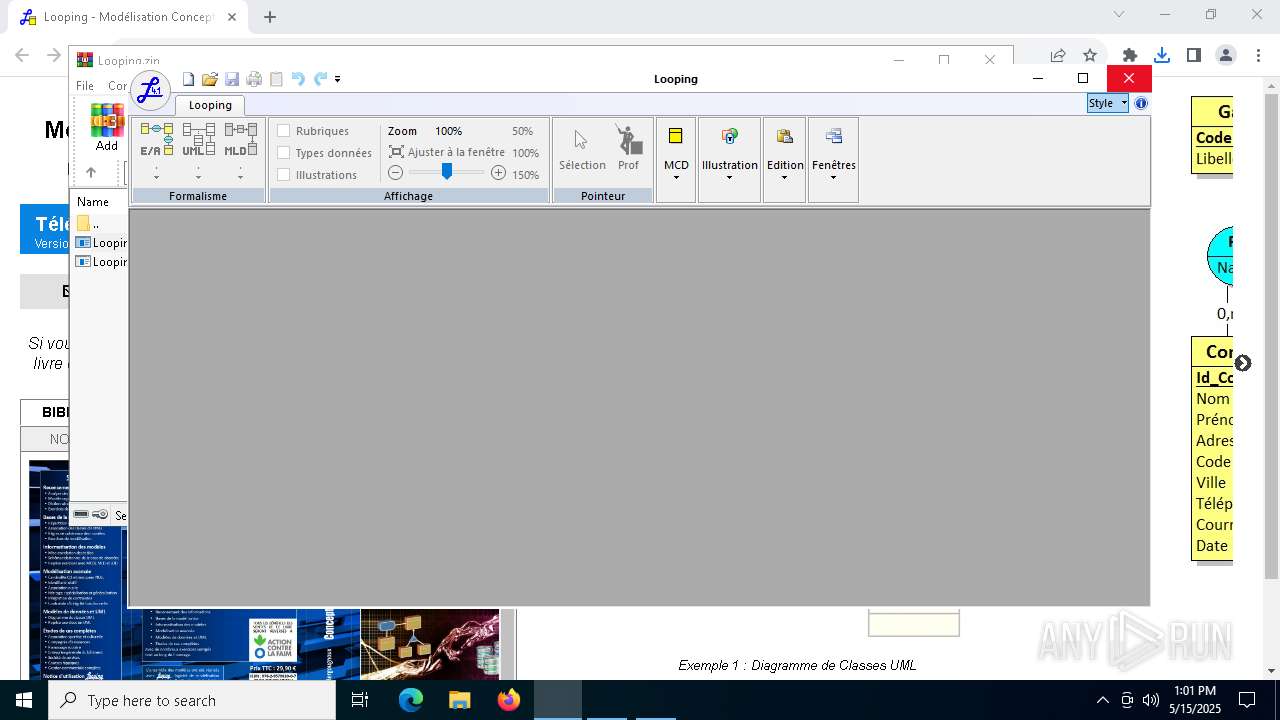Screen dimensions: 1280x720
Task: Increase zoom with the plus button
Action: point(498,173)
